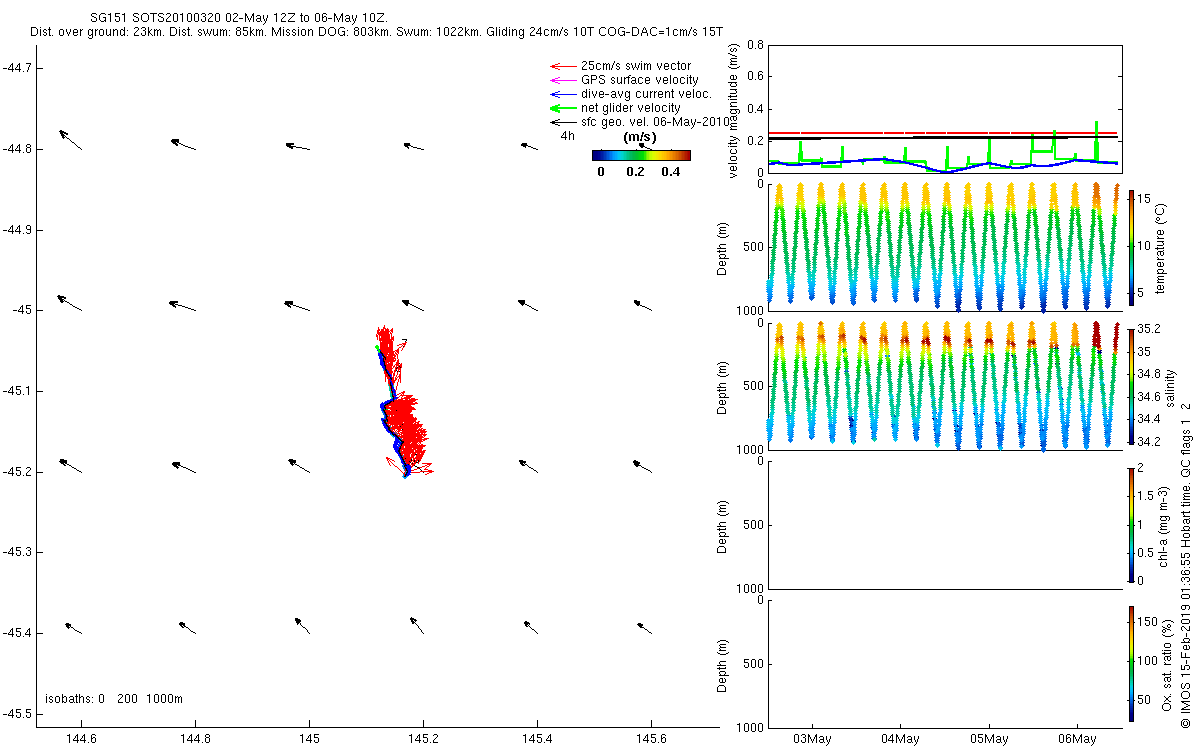This screenshot has width=1200, height=750.
Task: Click the '145.6' longitude tick label
Action: click(x=652, y=739)
